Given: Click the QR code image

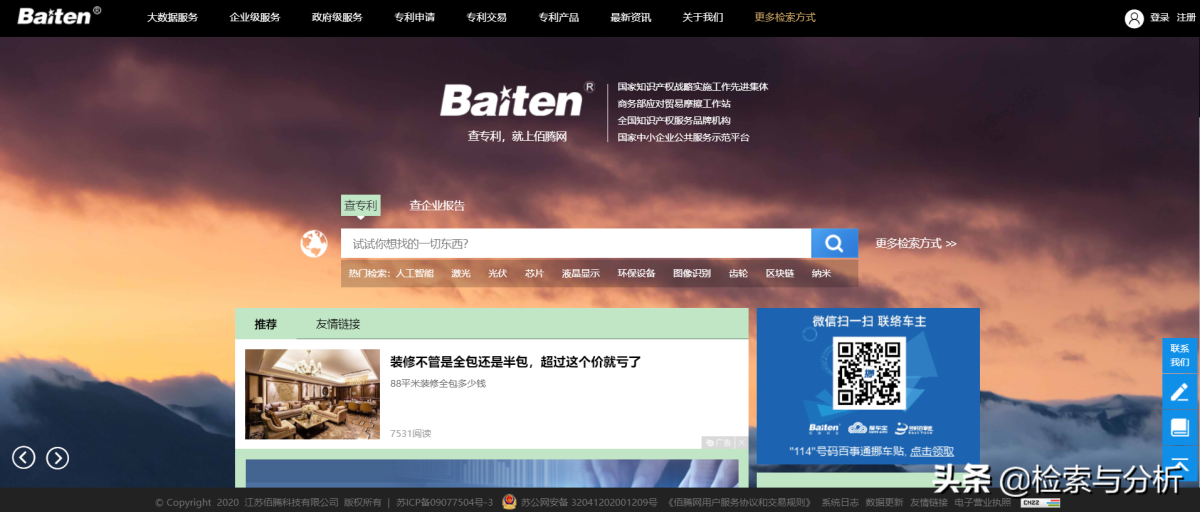Looking at the screenshot, I should pos(868,372).
